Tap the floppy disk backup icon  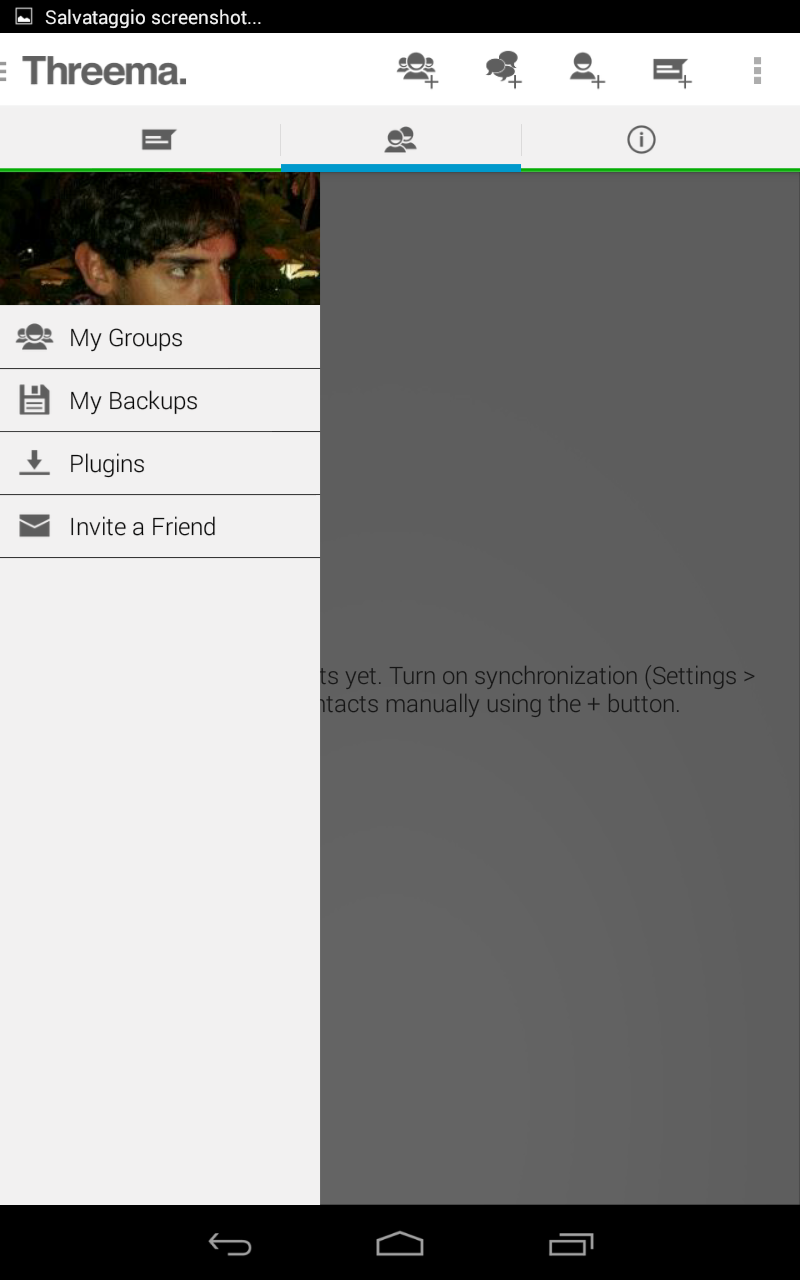pos(35,400)
